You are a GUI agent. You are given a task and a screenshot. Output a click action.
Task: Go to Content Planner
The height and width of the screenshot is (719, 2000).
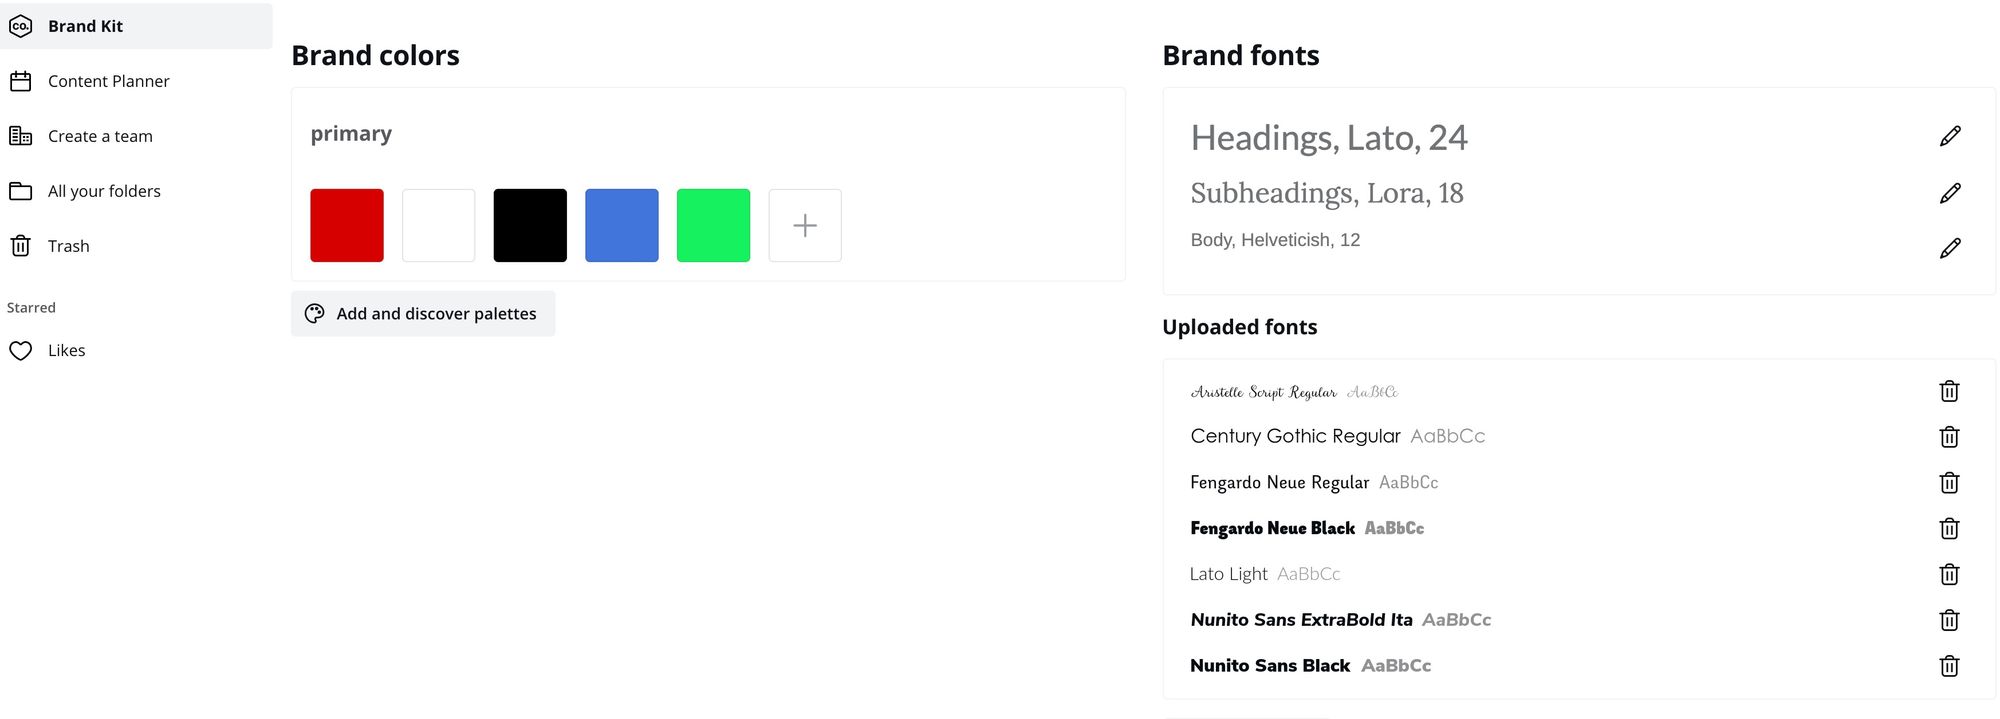108,81
